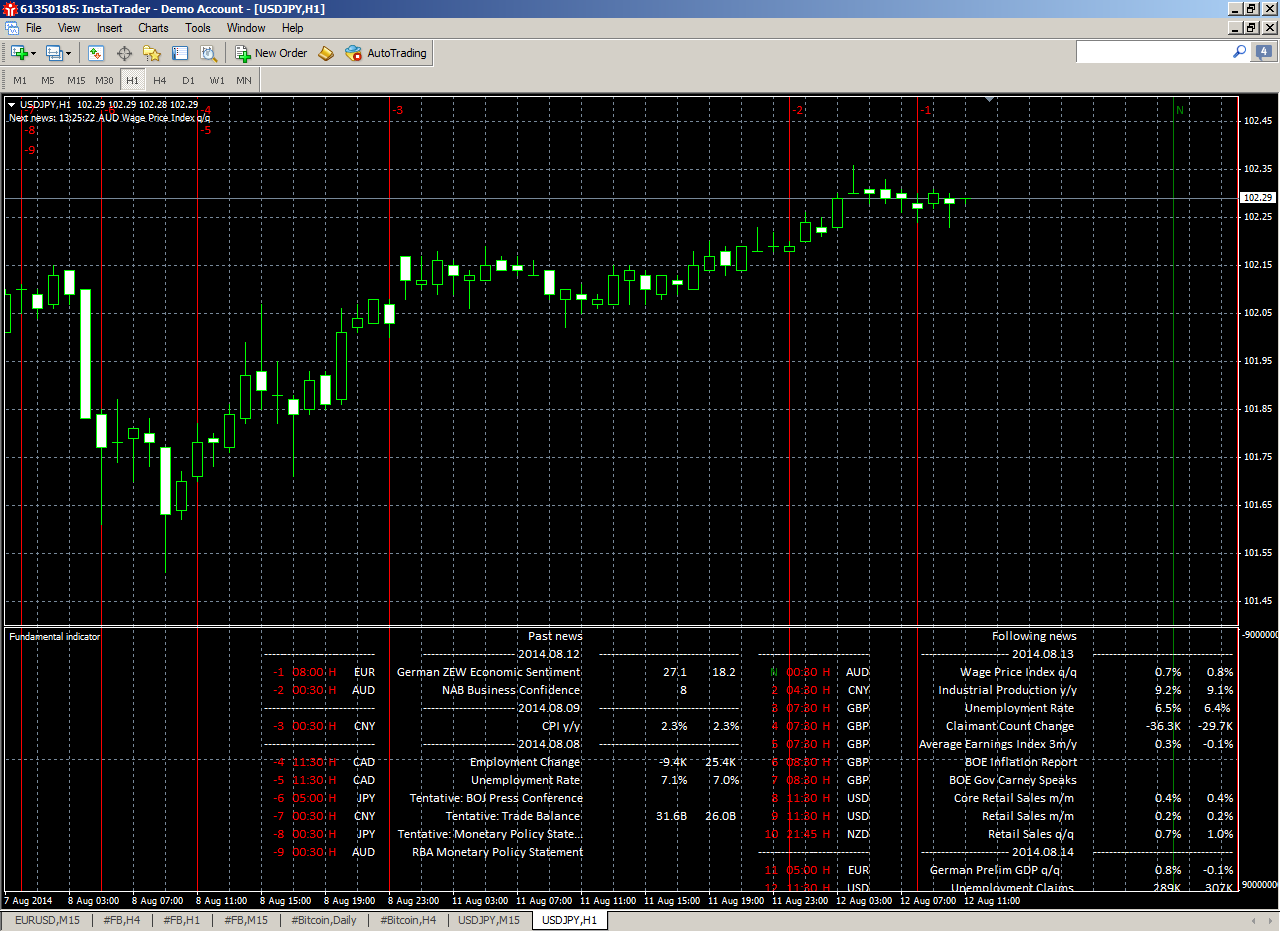1280x932 pixels.
Task: Toggle the Market Watch window icon
Action: pos(97,53)
